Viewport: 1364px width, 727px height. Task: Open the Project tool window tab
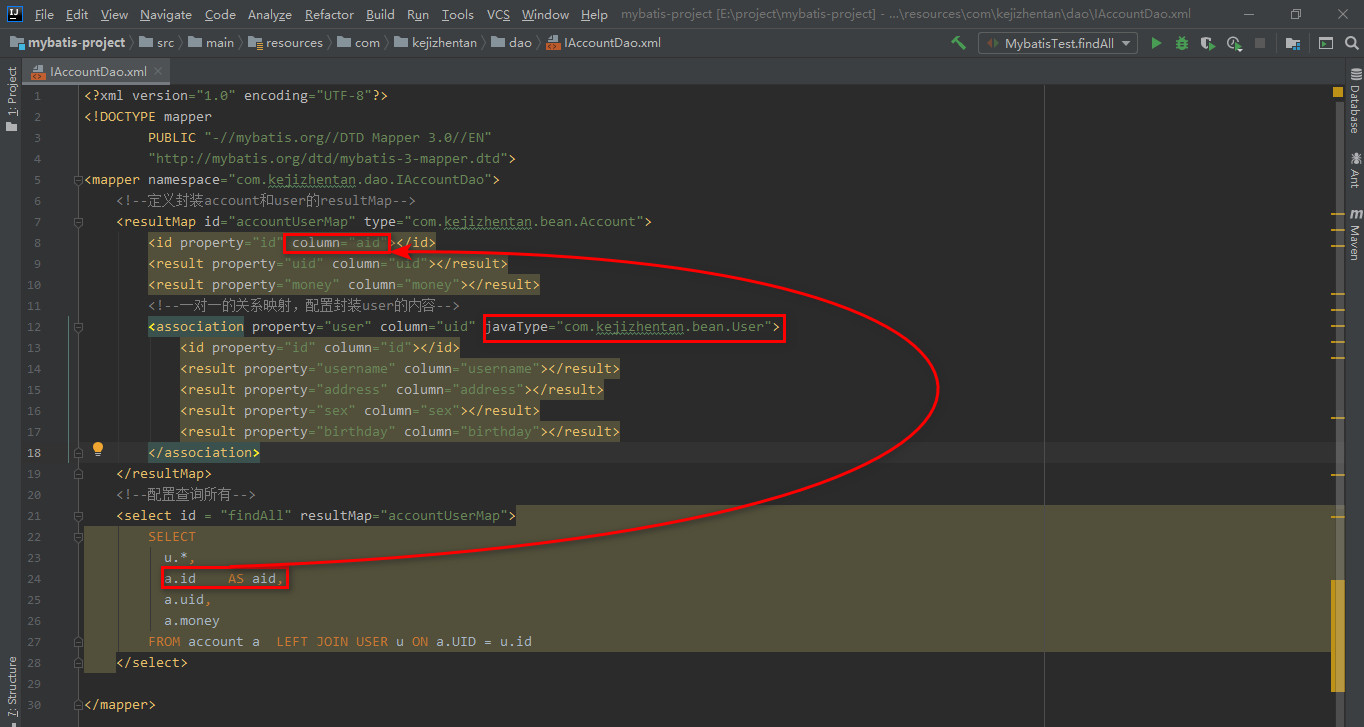pos(11,100)
